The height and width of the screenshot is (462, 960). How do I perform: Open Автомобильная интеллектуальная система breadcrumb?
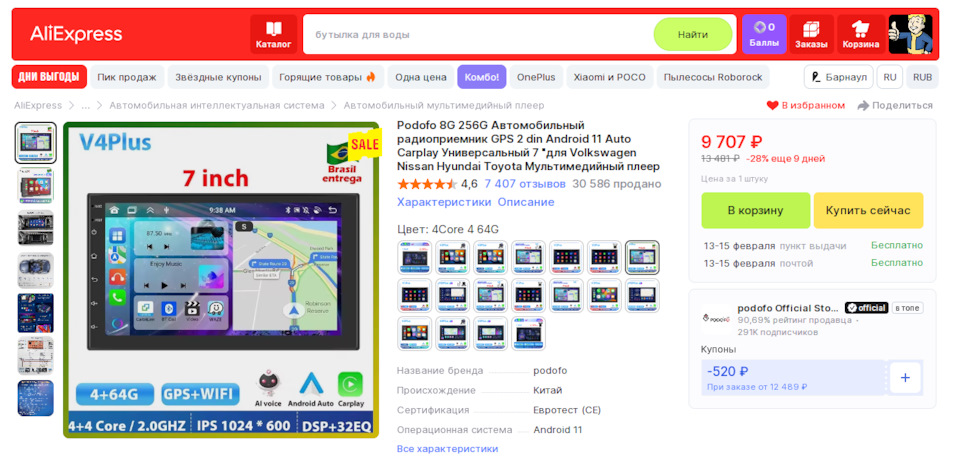[217, 105]
